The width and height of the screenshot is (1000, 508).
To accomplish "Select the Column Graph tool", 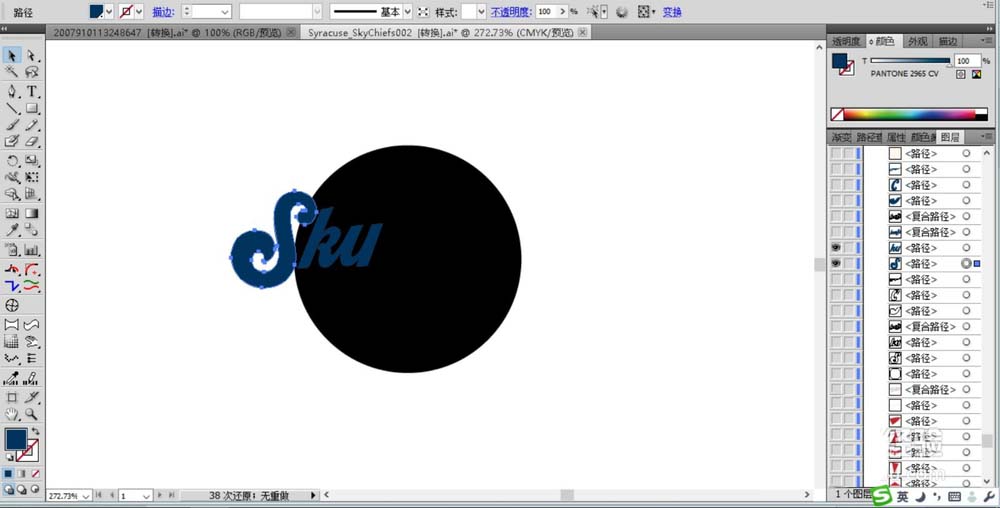I will coord(31,250).
